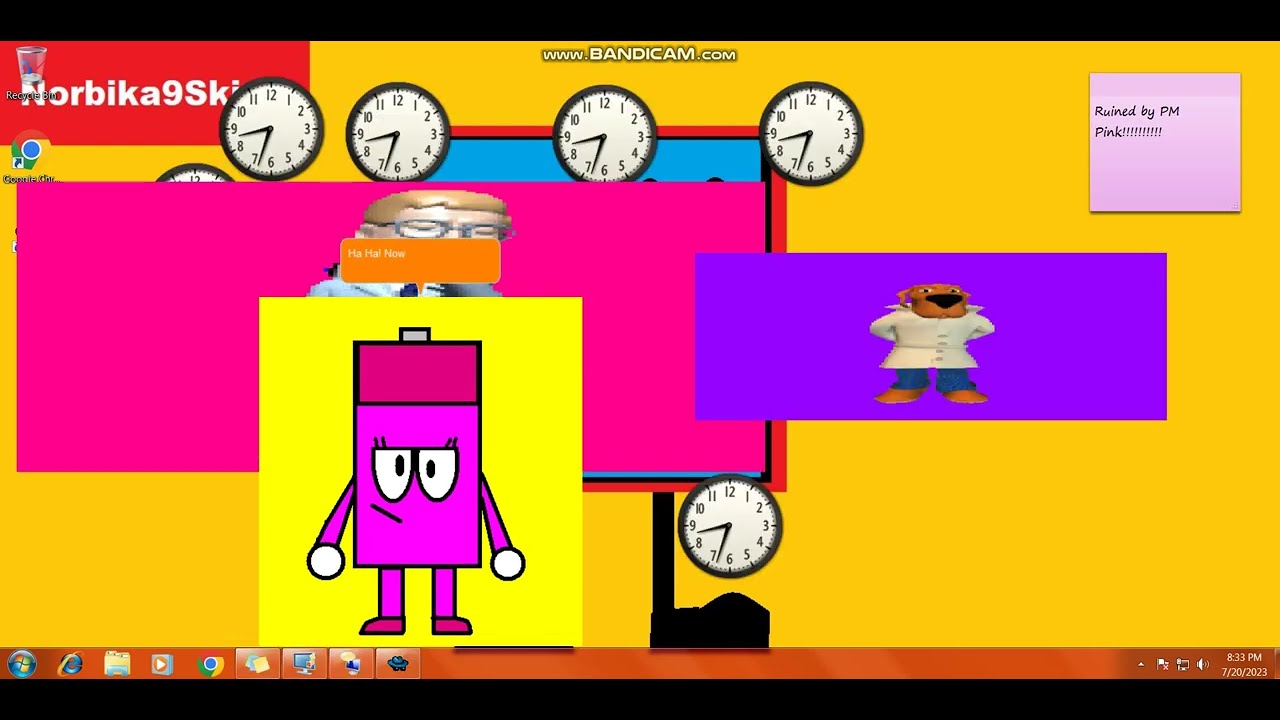Viewport: 1280px width, 720px height.
Task: Click the monitor app taskbar button
Action: tap(304, 664)
